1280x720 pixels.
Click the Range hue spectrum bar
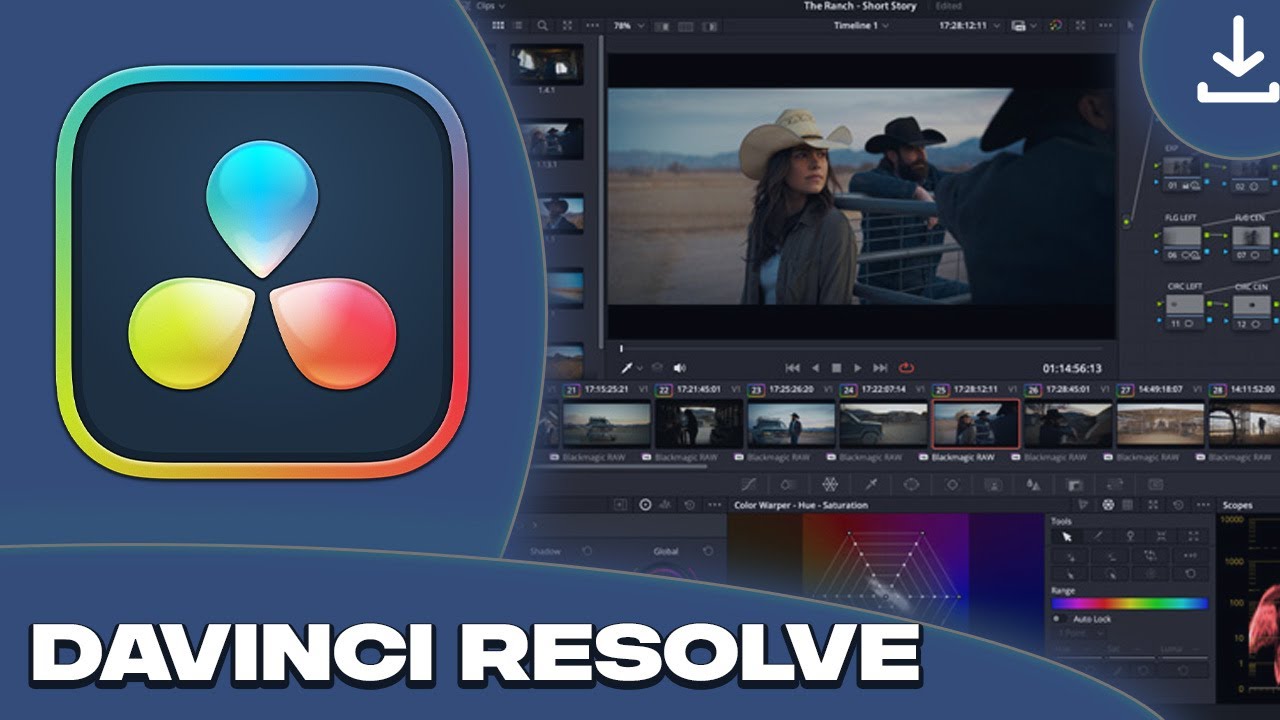(x=1129, y=604)
